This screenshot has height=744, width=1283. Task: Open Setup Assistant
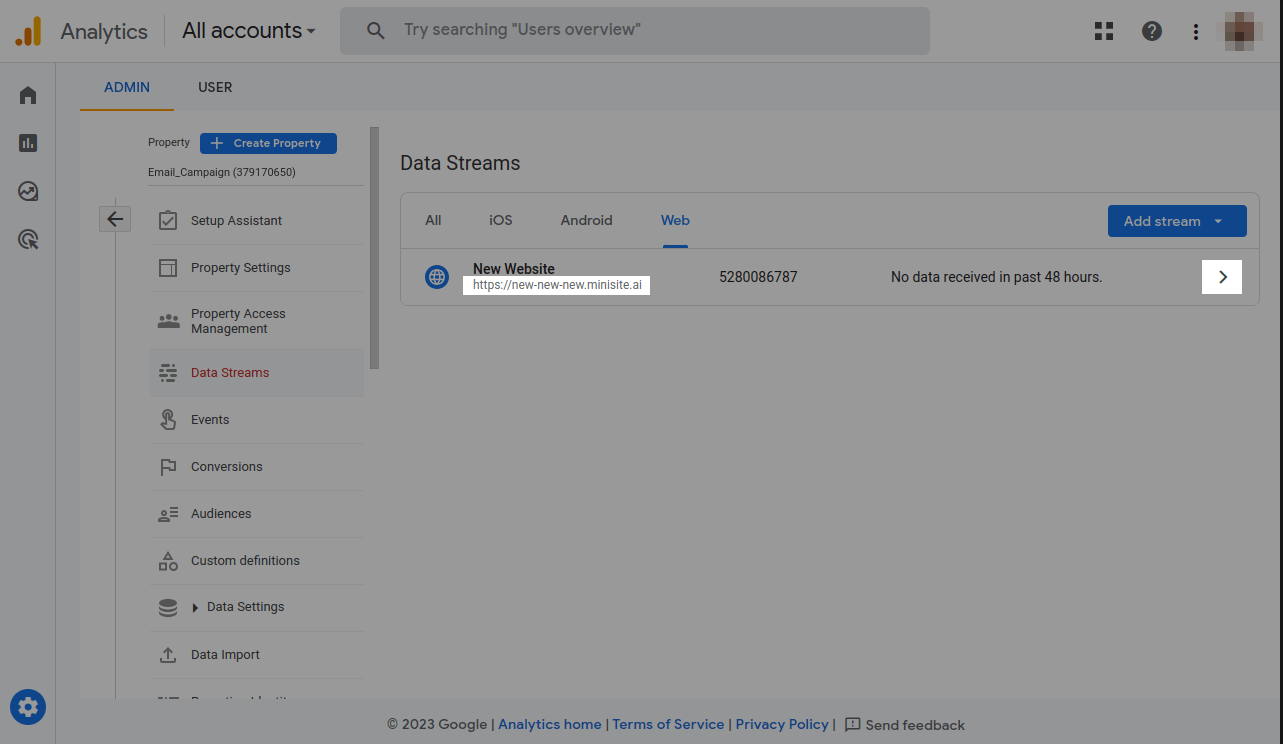point(236,221)
